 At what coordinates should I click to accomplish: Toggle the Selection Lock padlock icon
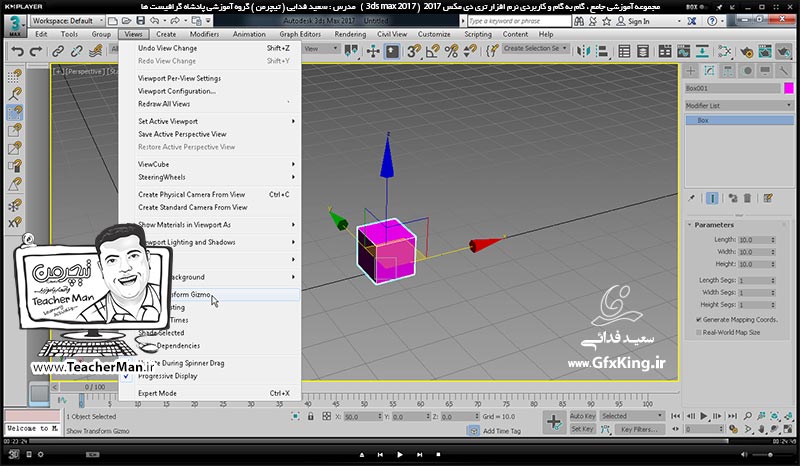point(310,416)
